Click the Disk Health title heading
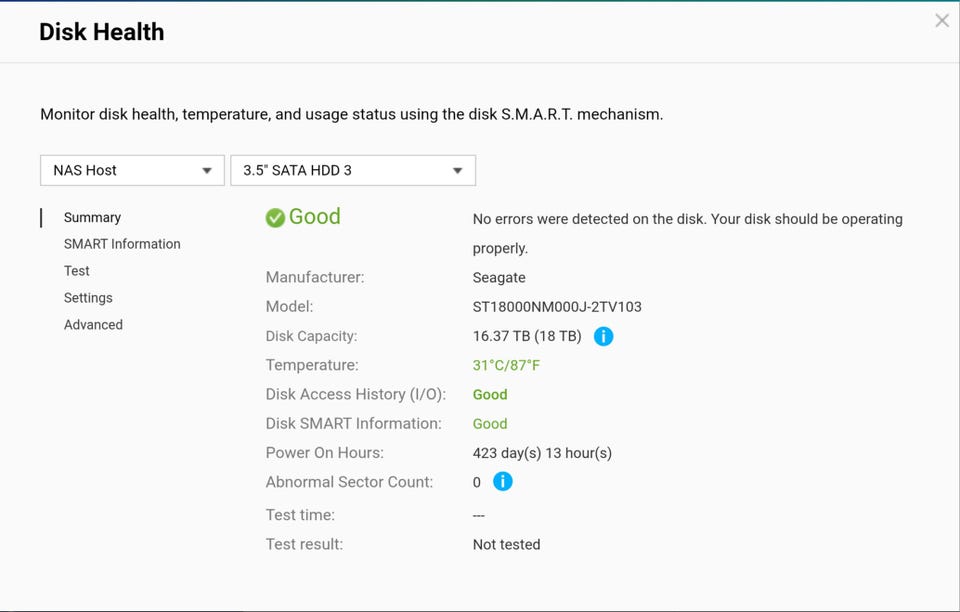 click(101, 32)
